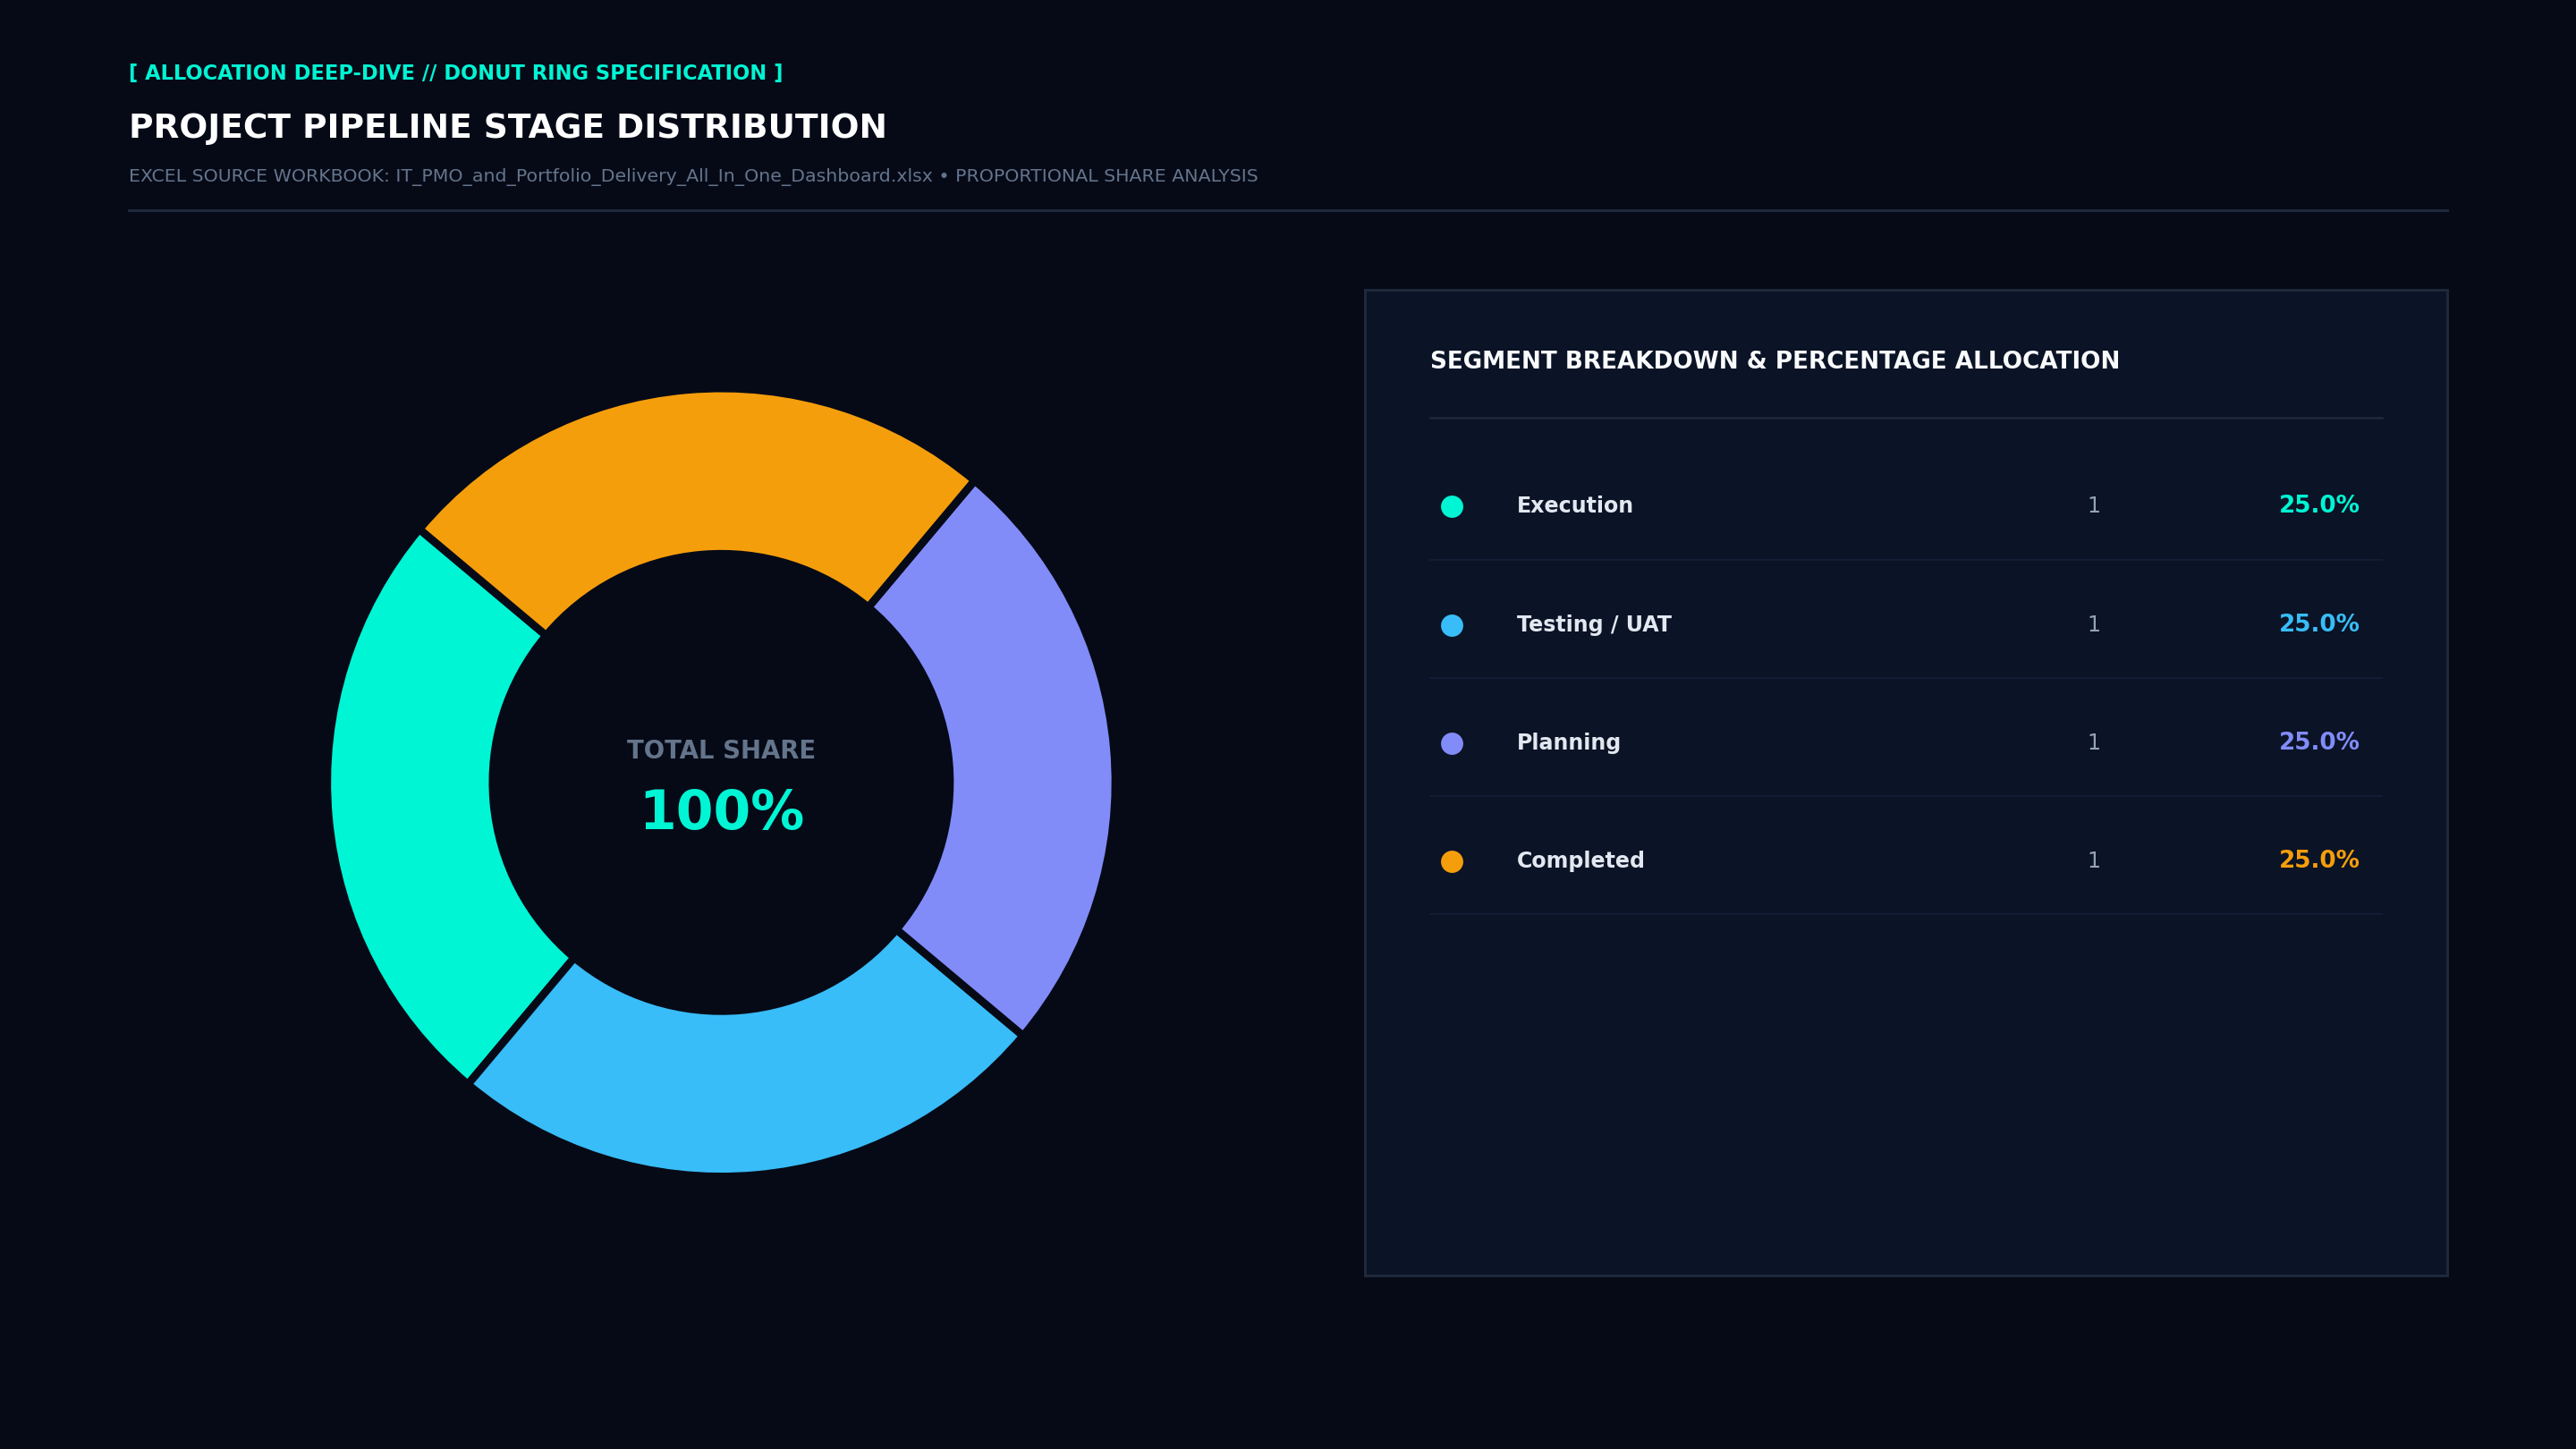Select the Planning row label

(1568, 743)
